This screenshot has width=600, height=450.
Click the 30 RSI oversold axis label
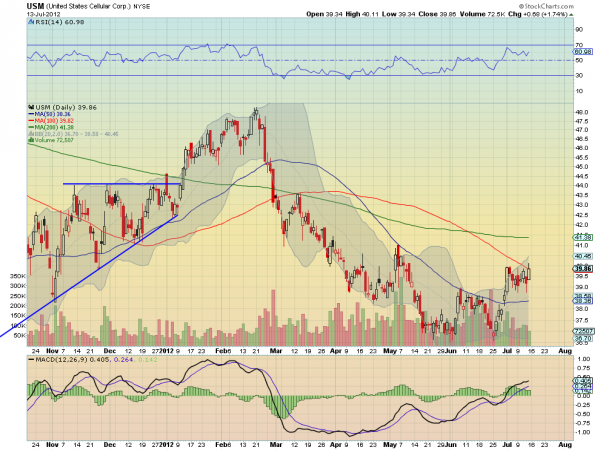(x=579, y=76)
